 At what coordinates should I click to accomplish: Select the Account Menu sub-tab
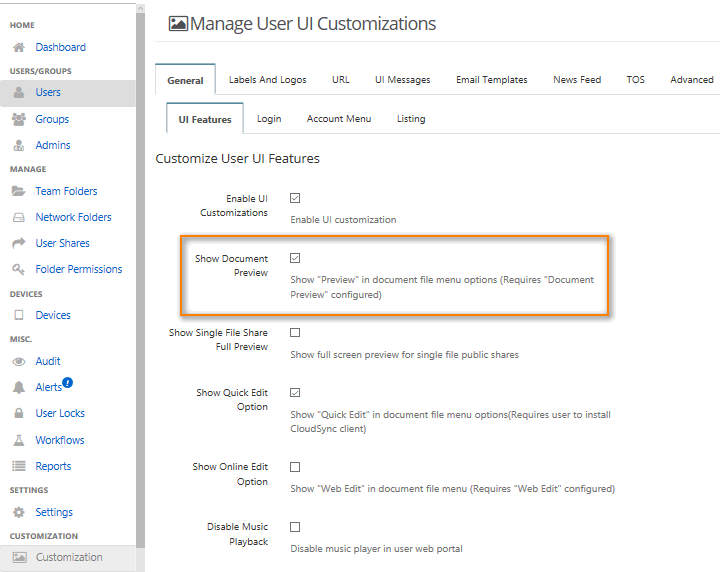coord(338,119)
